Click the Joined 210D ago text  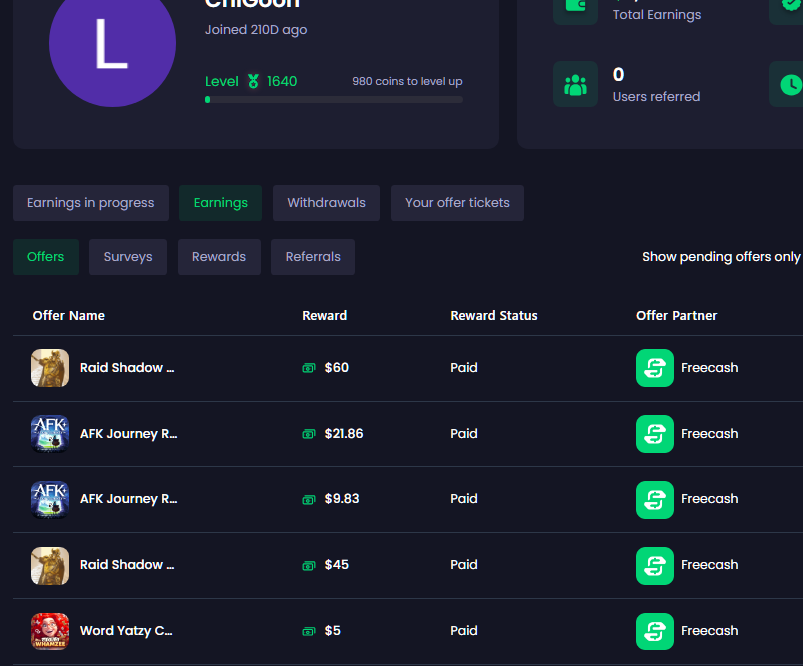(256, 30)
